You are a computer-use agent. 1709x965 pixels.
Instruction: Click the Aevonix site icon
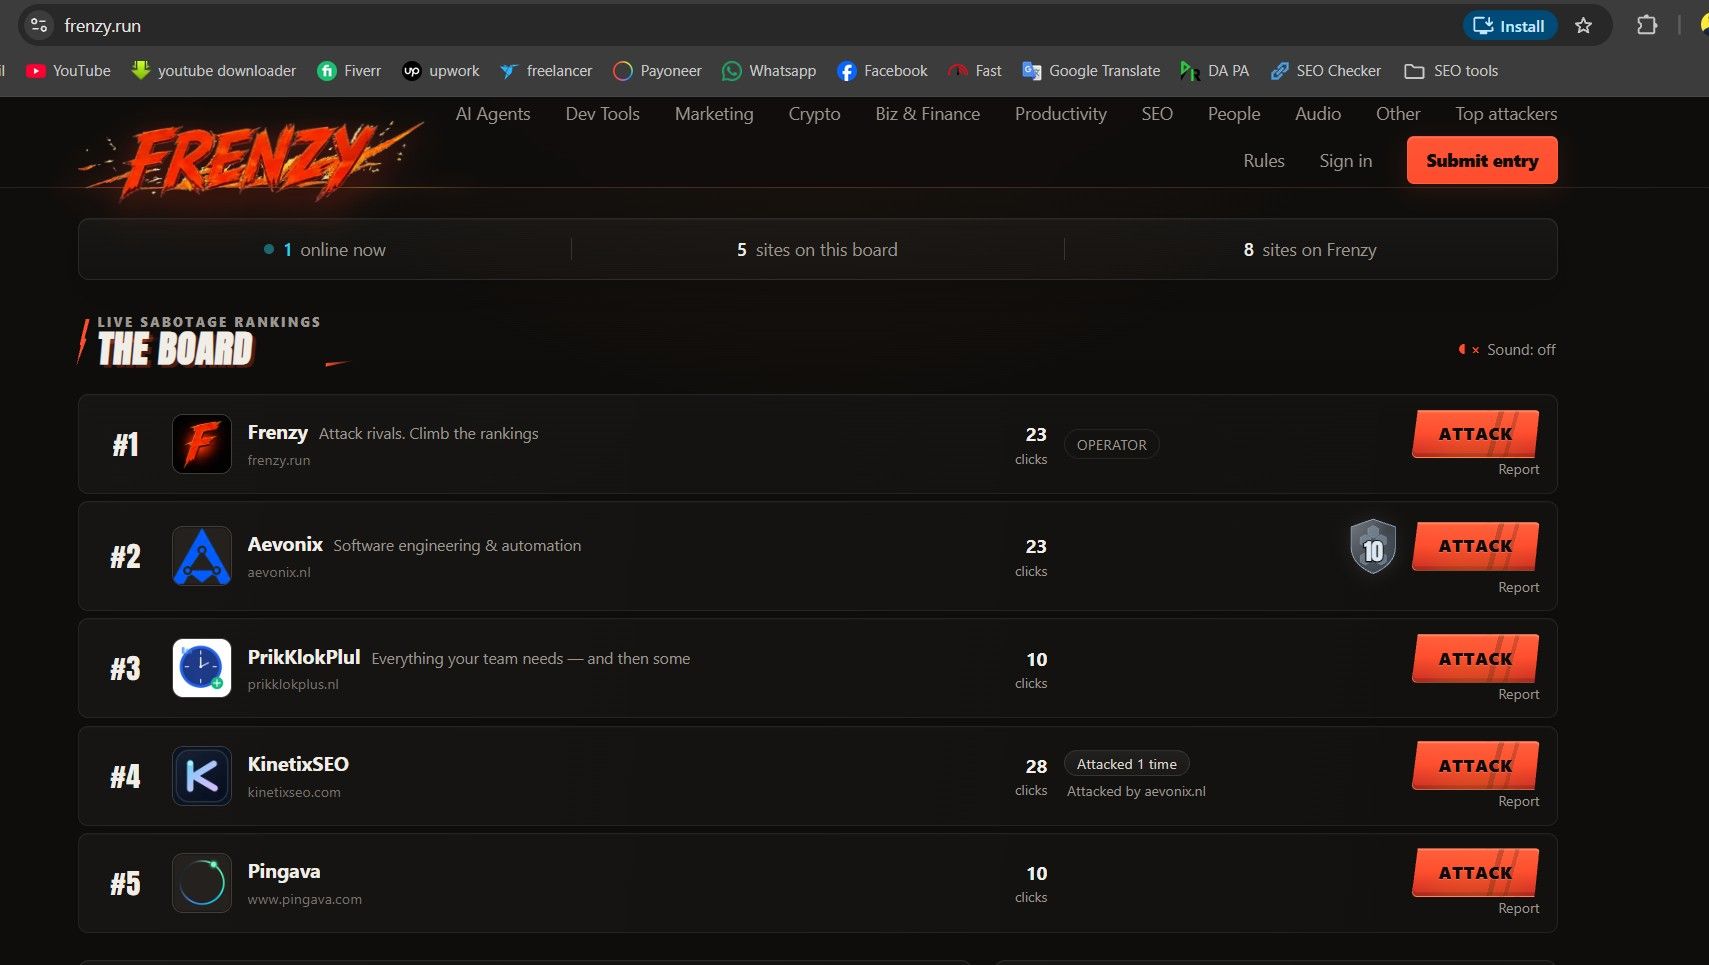(x=202, y=556)
